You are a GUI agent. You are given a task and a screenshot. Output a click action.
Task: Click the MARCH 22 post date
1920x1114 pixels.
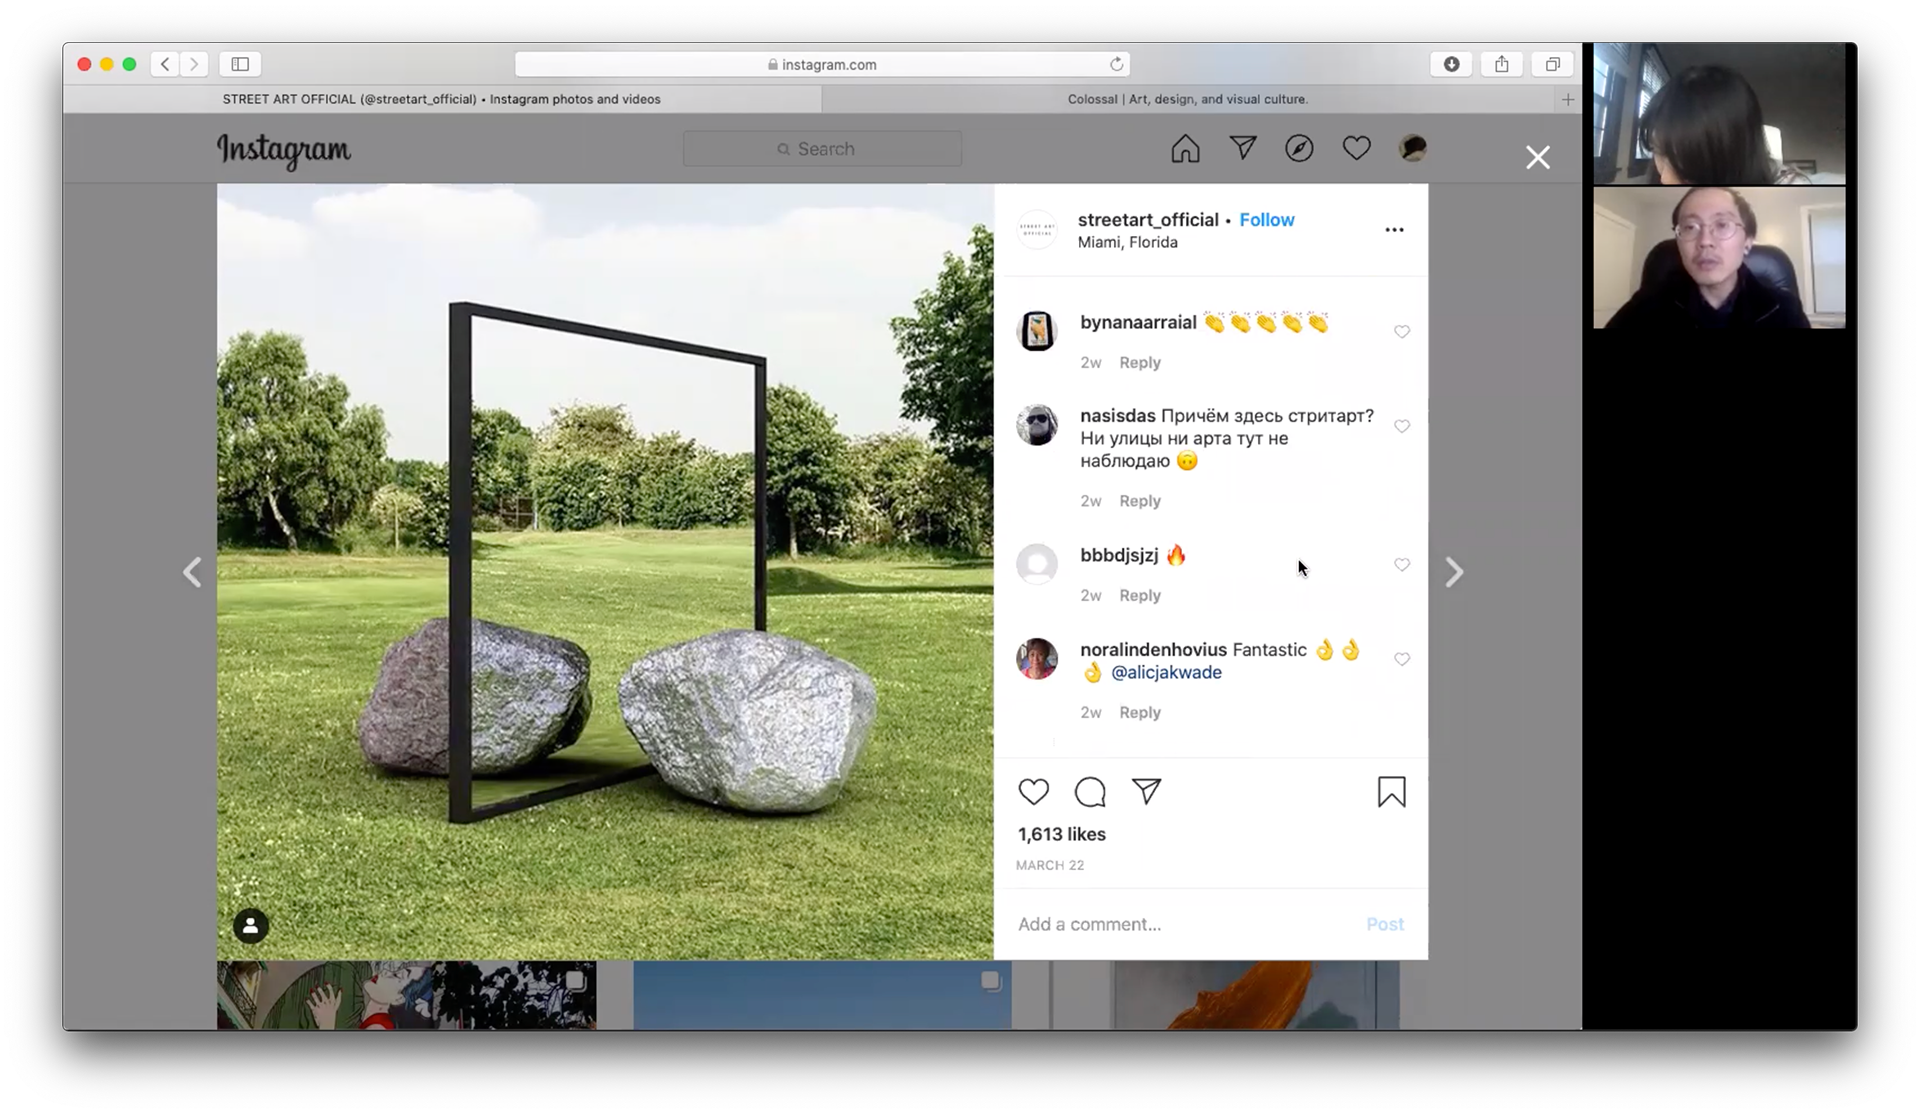click(x=1050, y=865)
